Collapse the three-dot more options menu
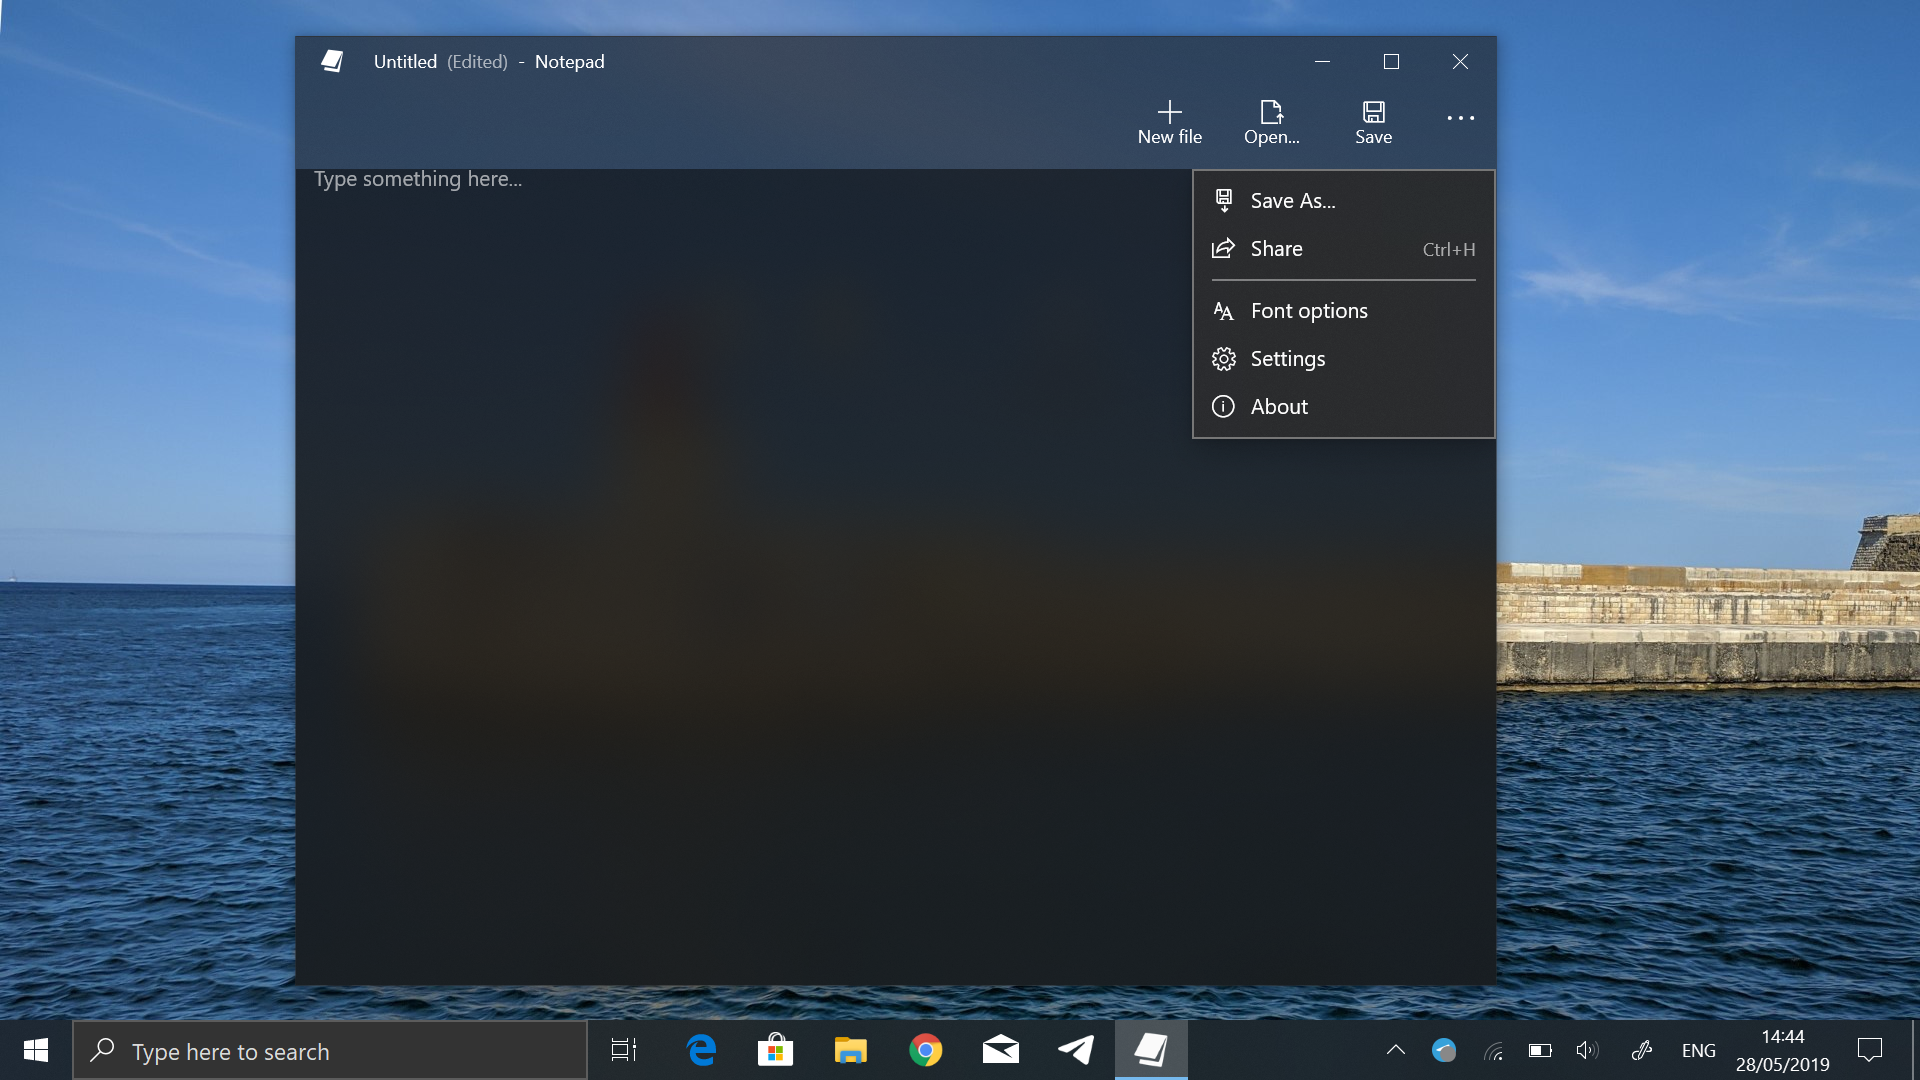The height and width of the screenshot is (1080, 1920). pyautogui.click(x=1460, y=118)
